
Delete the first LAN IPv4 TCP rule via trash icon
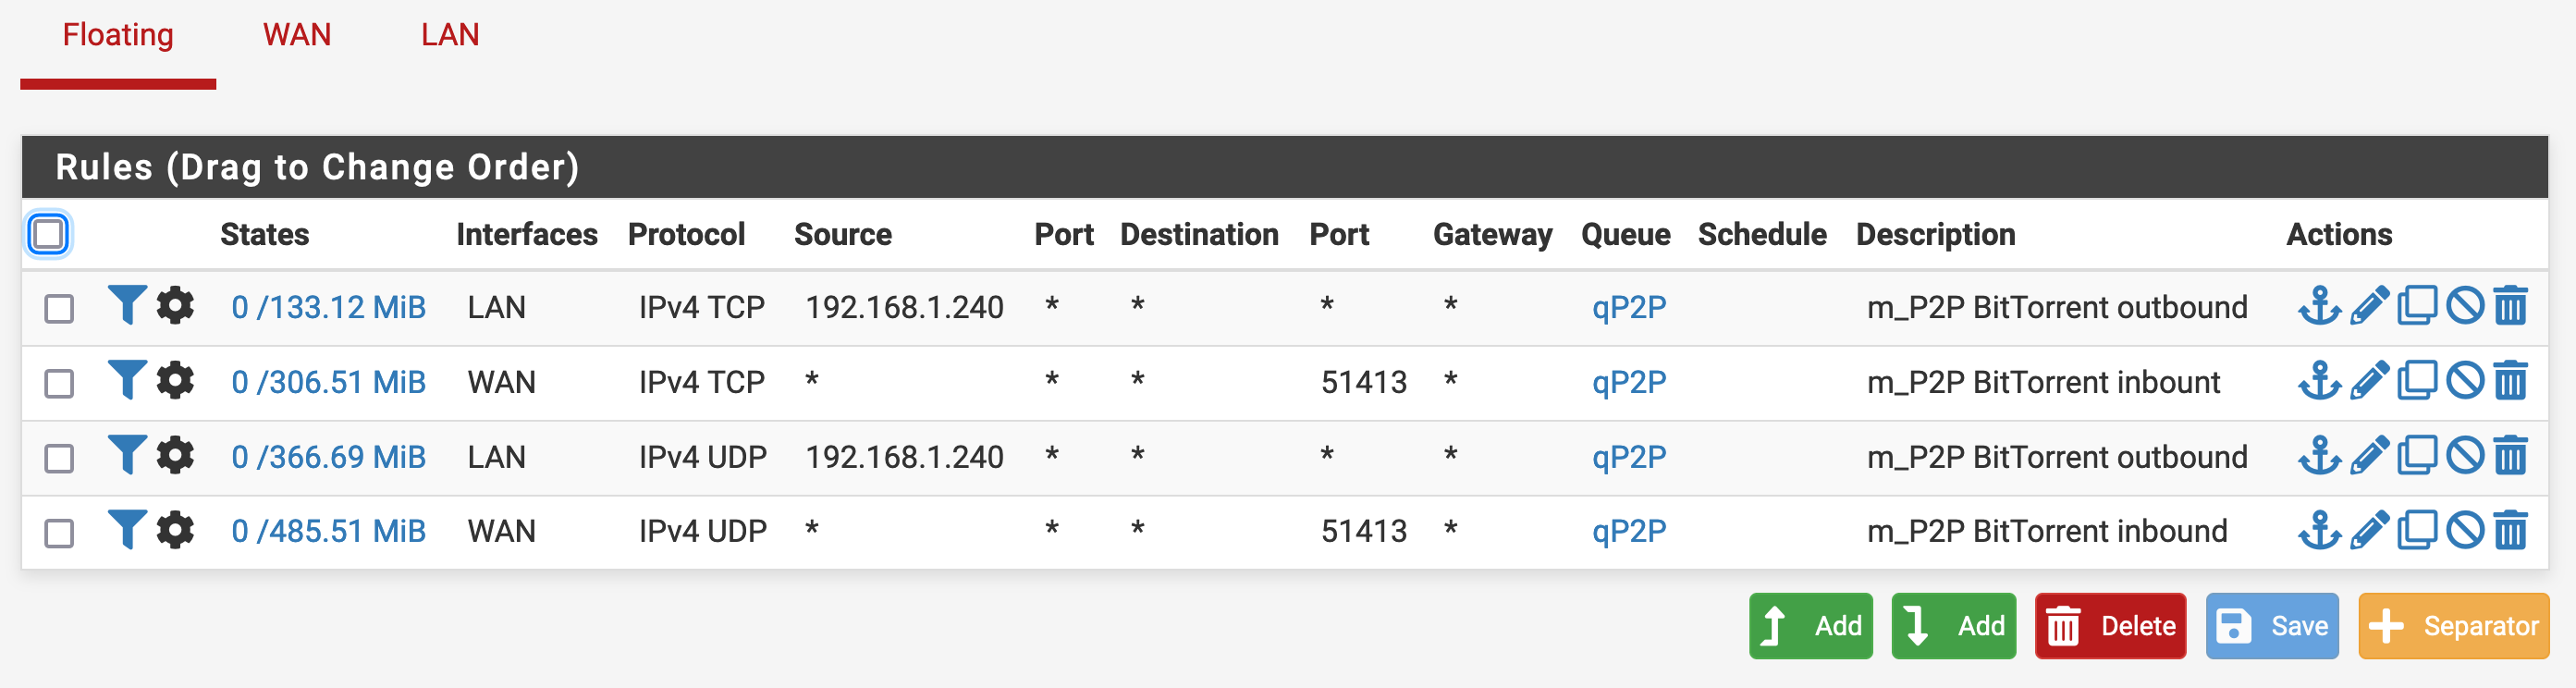pyautogui.click(x=2510, y=306)
